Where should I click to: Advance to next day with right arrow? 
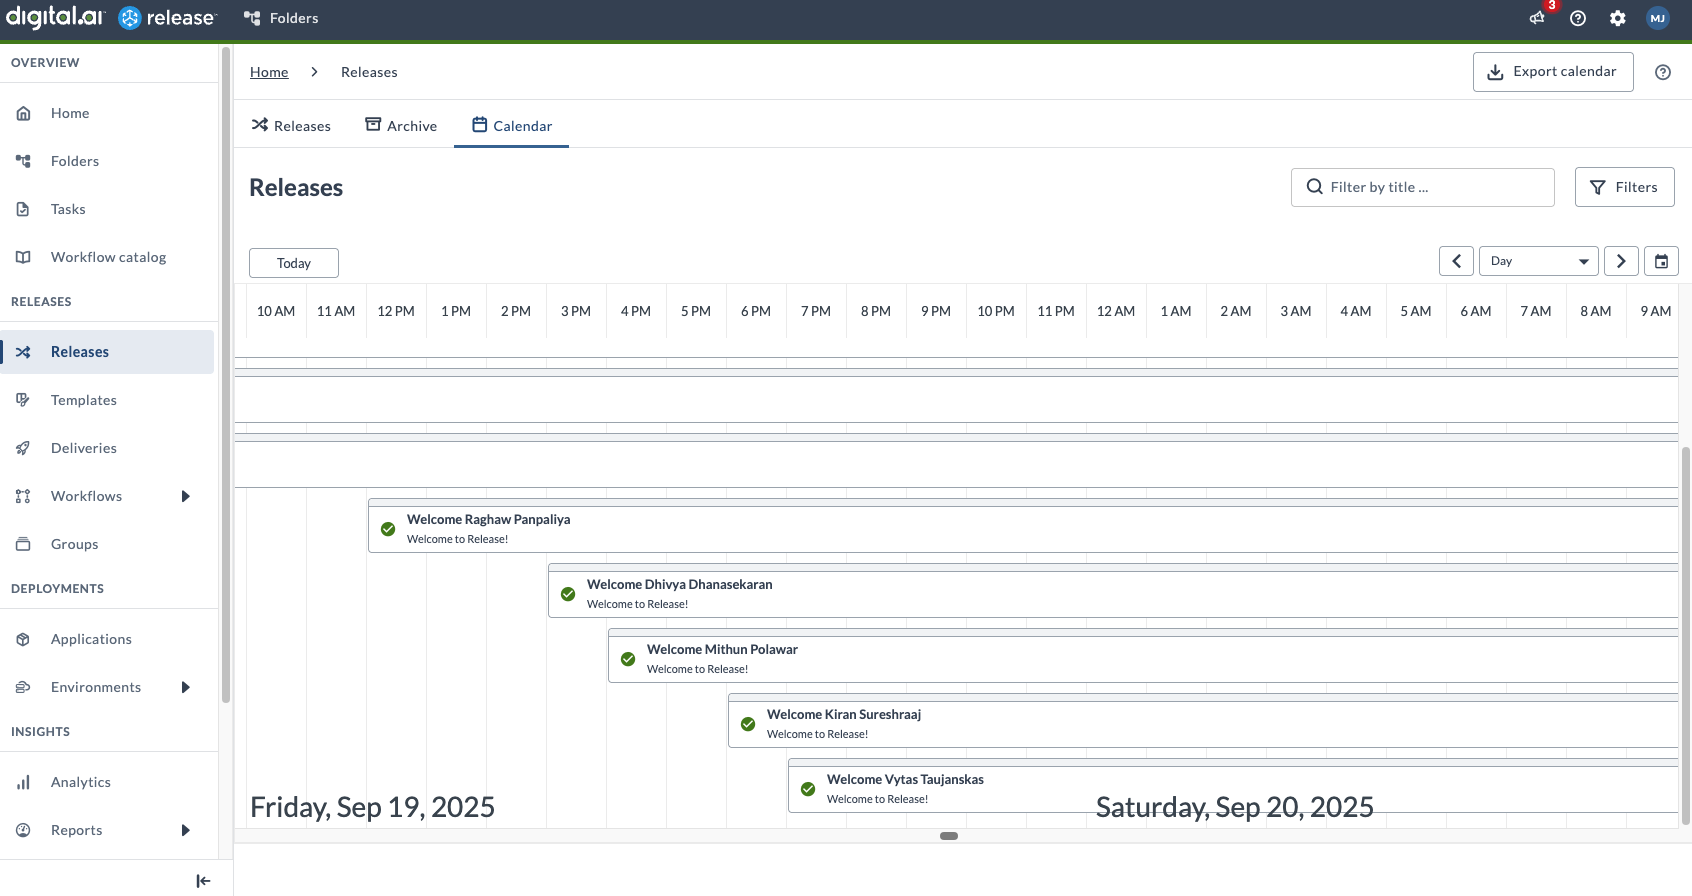pos(1621,261)
